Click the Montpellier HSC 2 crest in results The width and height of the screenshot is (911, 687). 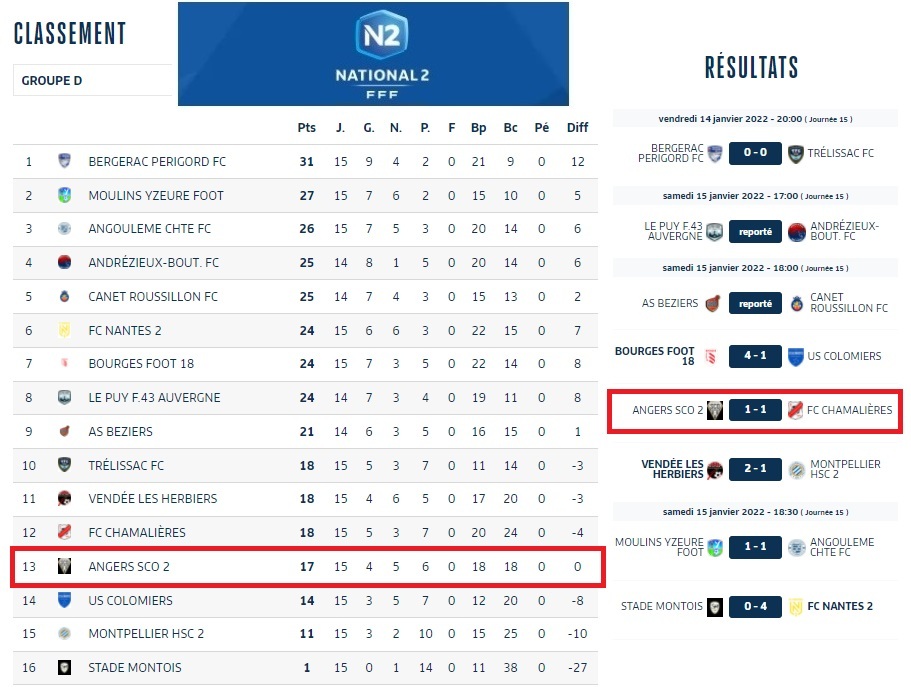tap(796, 471)
